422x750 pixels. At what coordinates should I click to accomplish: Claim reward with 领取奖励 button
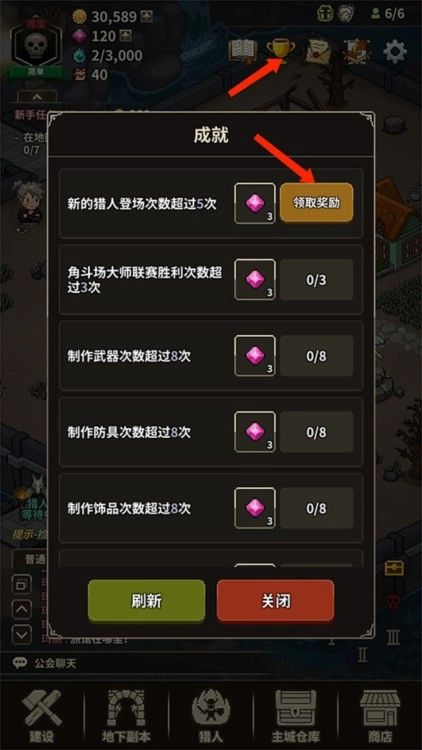click(x=317, y=203)
